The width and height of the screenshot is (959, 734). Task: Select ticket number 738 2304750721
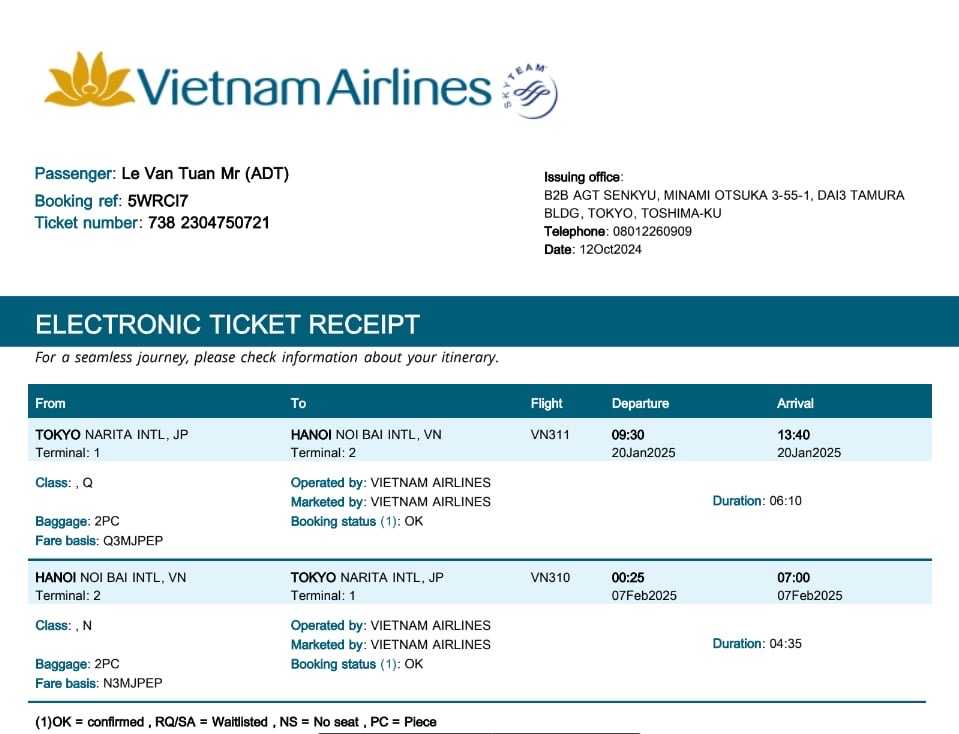(208, 222)
